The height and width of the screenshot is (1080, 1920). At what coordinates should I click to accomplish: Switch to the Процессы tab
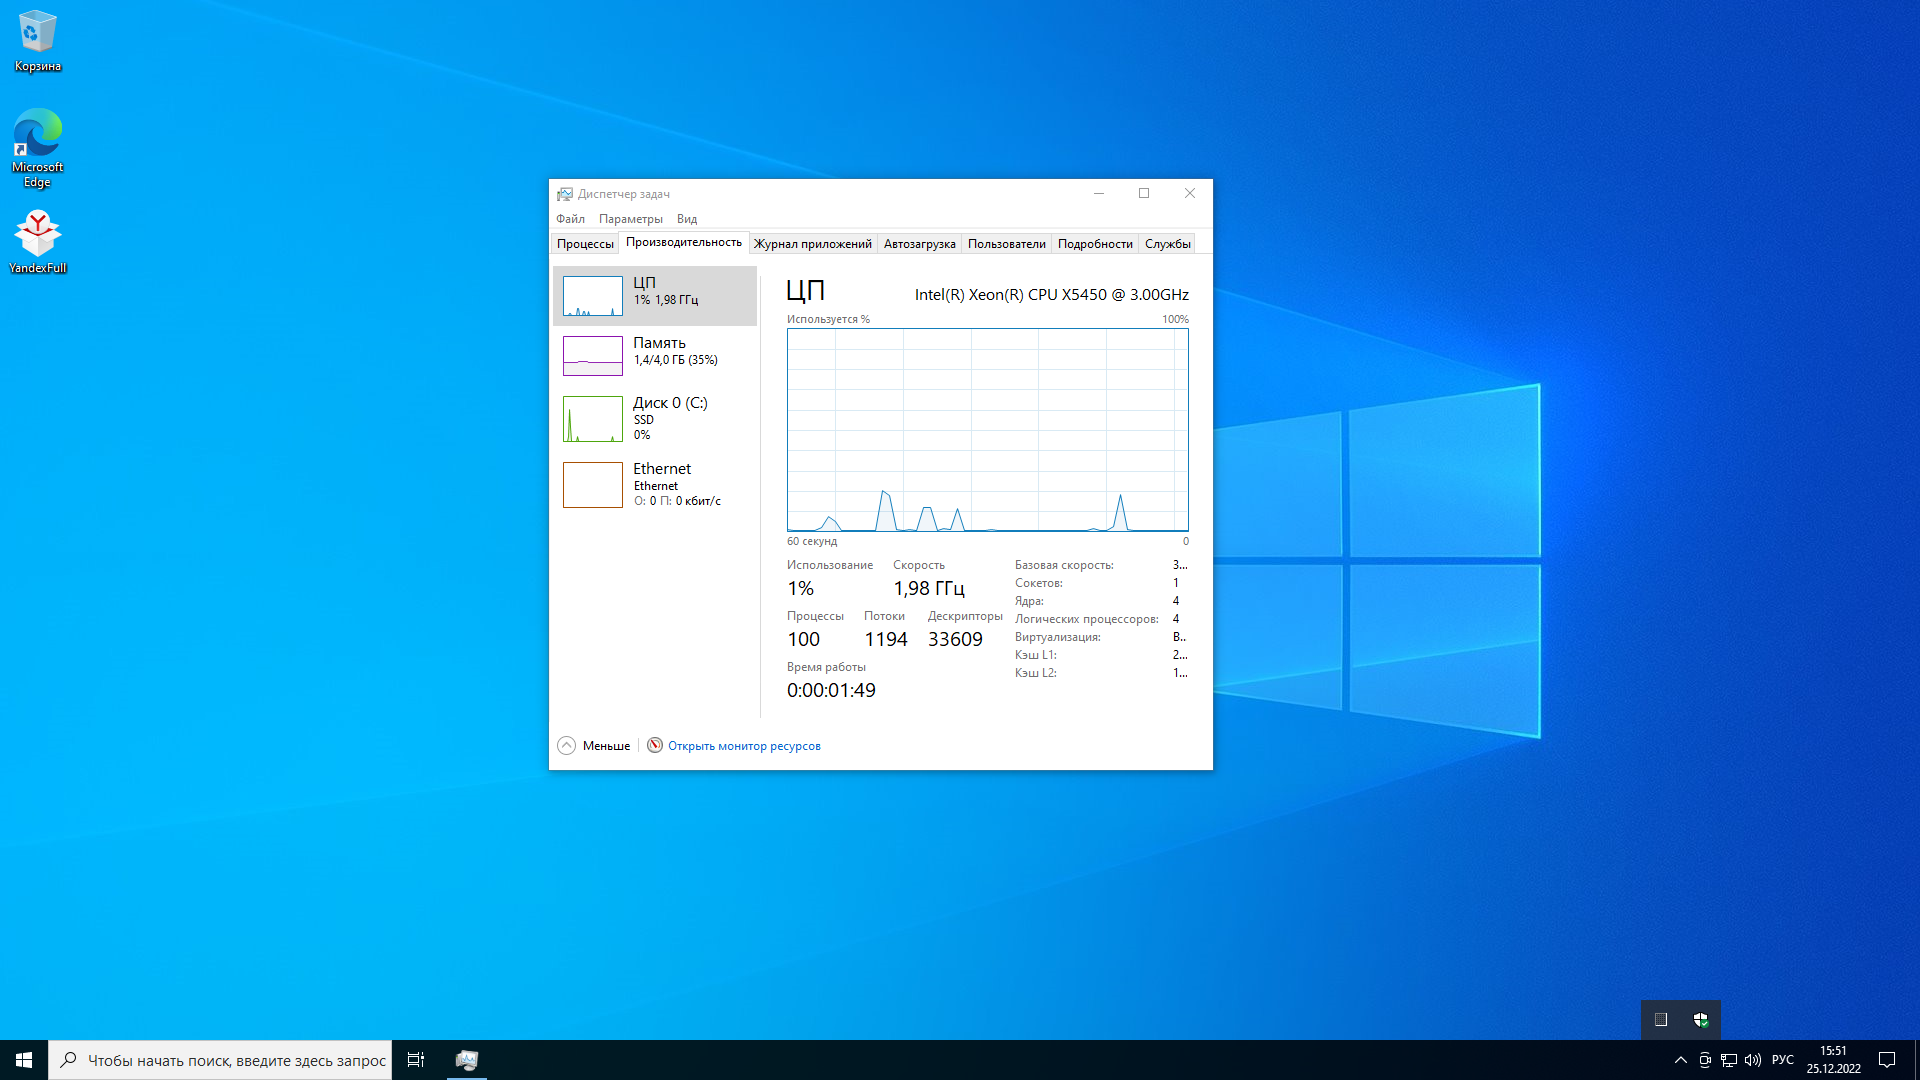click(x=585, y=244)
